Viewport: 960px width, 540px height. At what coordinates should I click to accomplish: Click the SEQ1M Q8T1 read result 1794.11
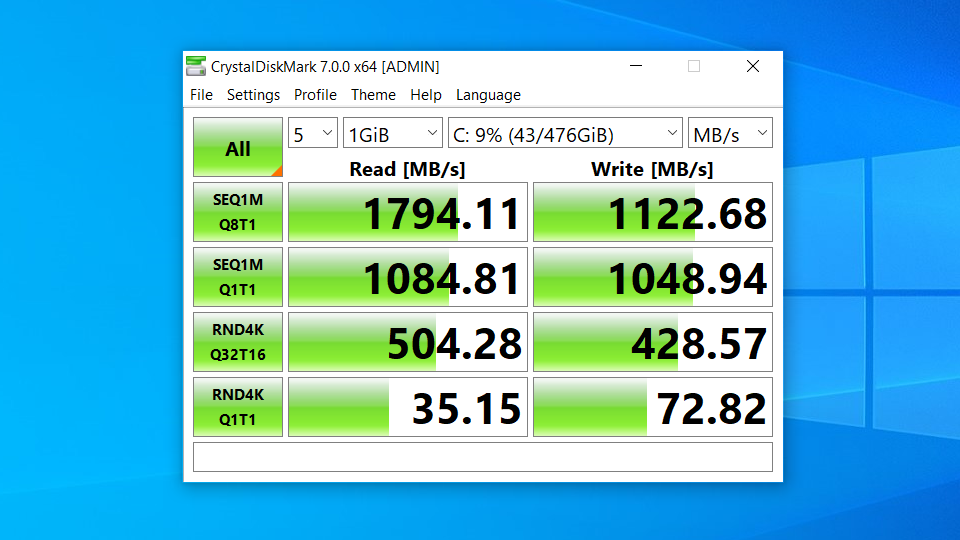408,212
